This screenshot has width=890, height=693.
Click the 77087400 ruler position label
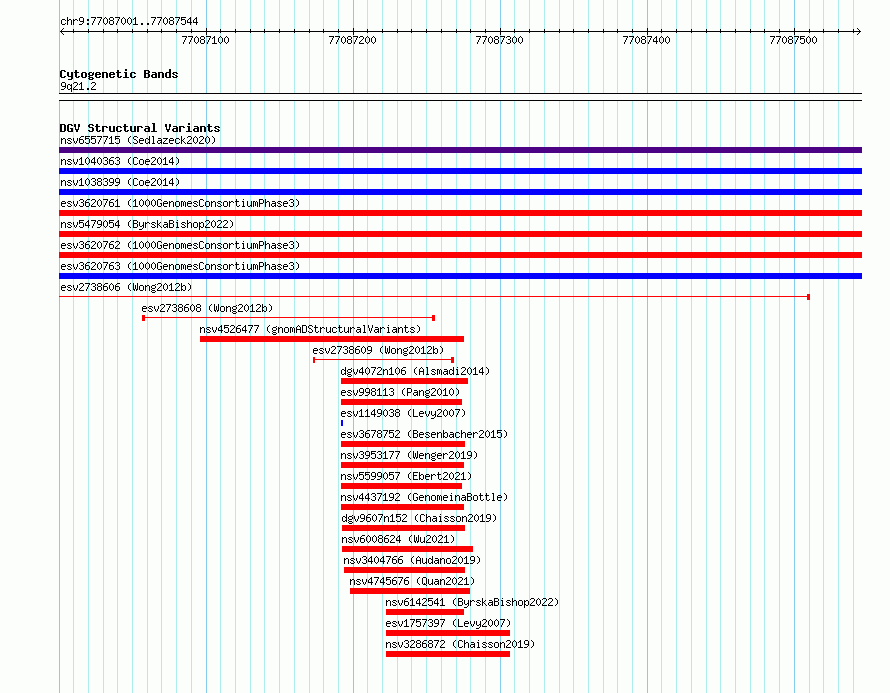646,40
